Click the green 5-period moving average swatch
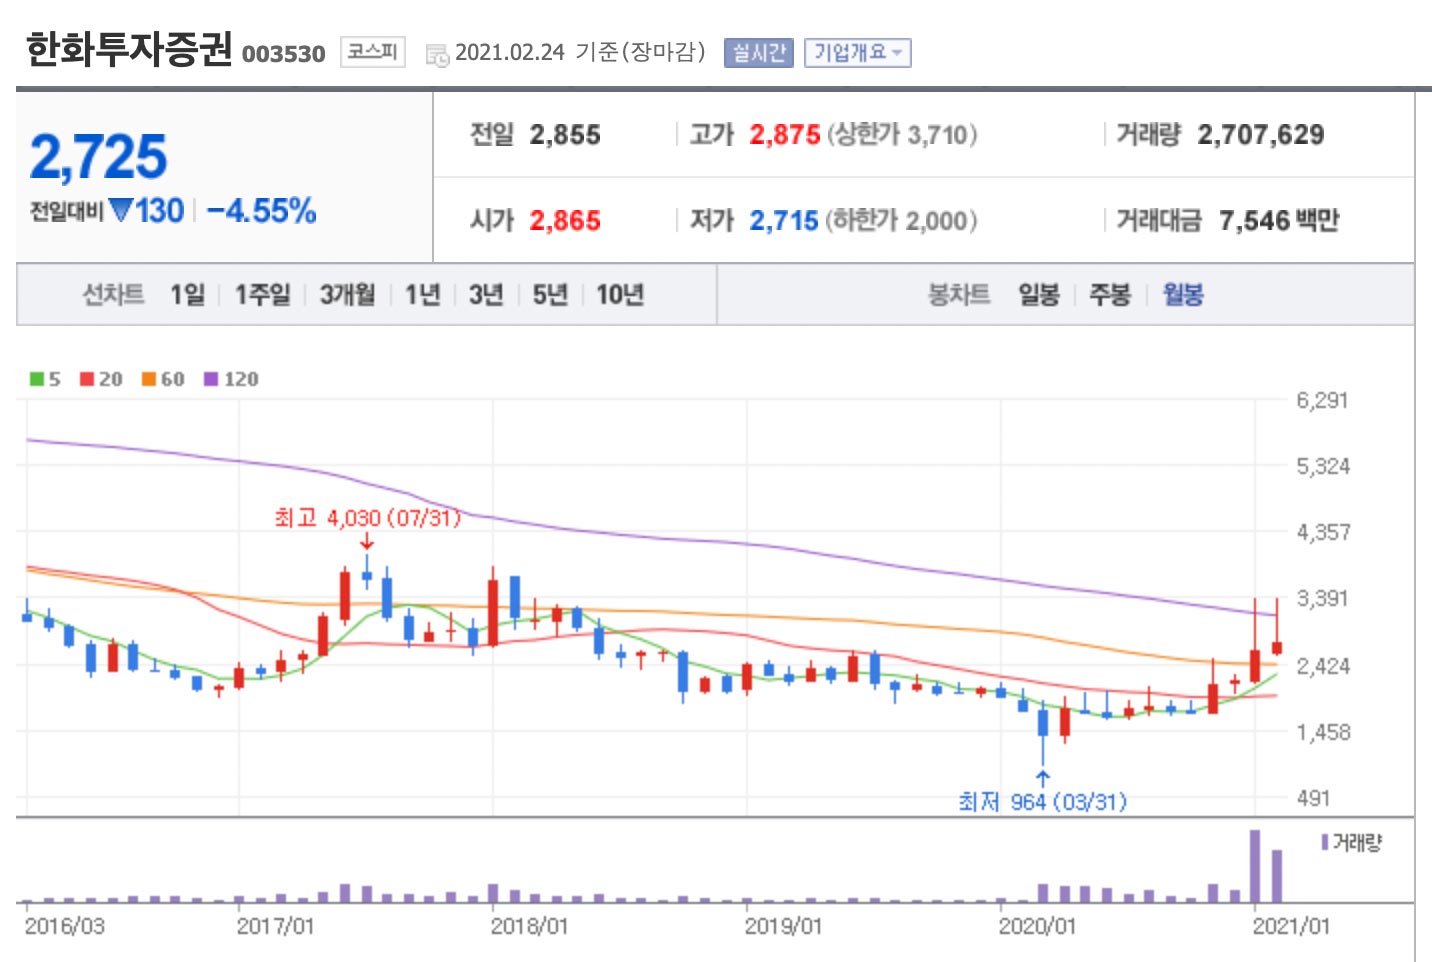Viewport: 1432px width, 962px height. 37,379
